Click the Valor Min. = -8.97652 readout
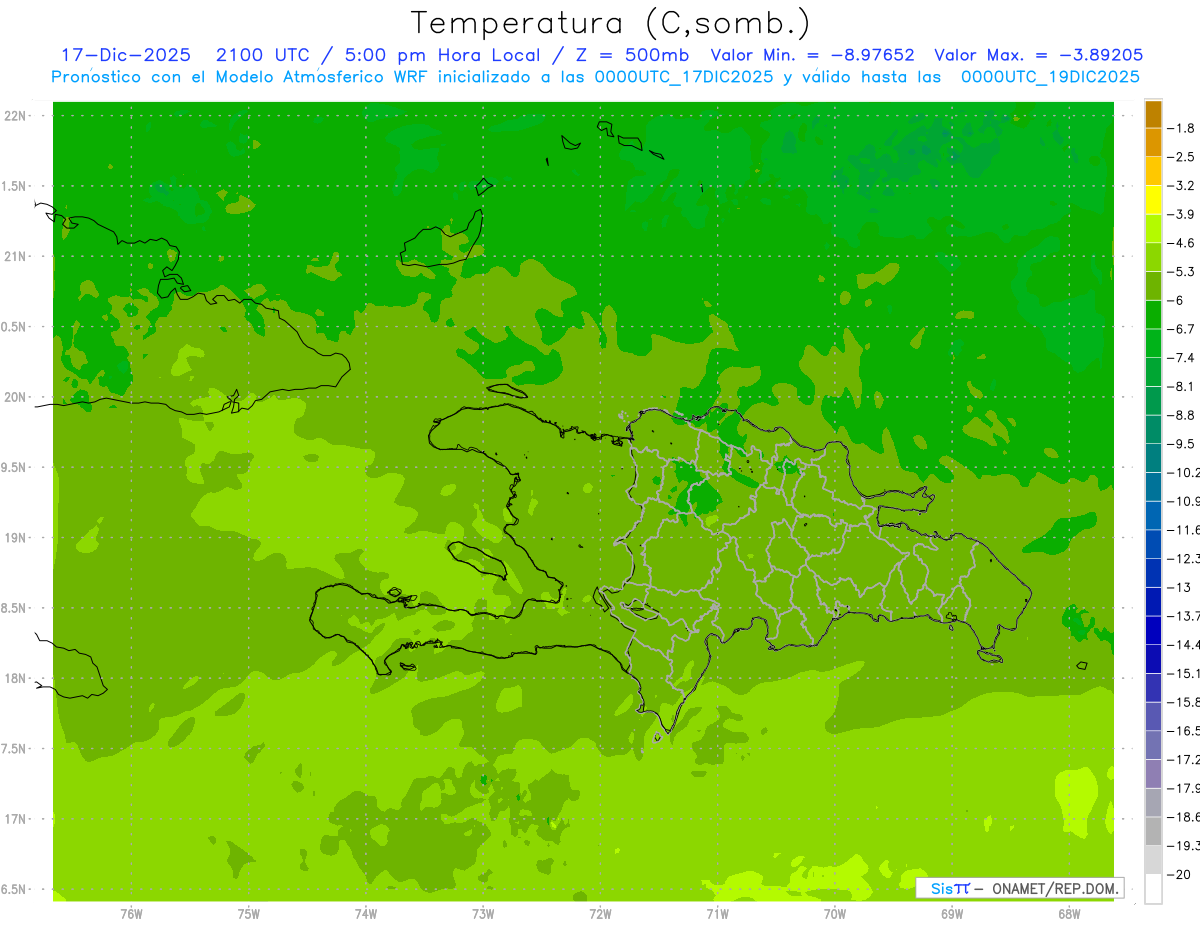Viewport: 1200px width, 927px height. pos(812,55)
